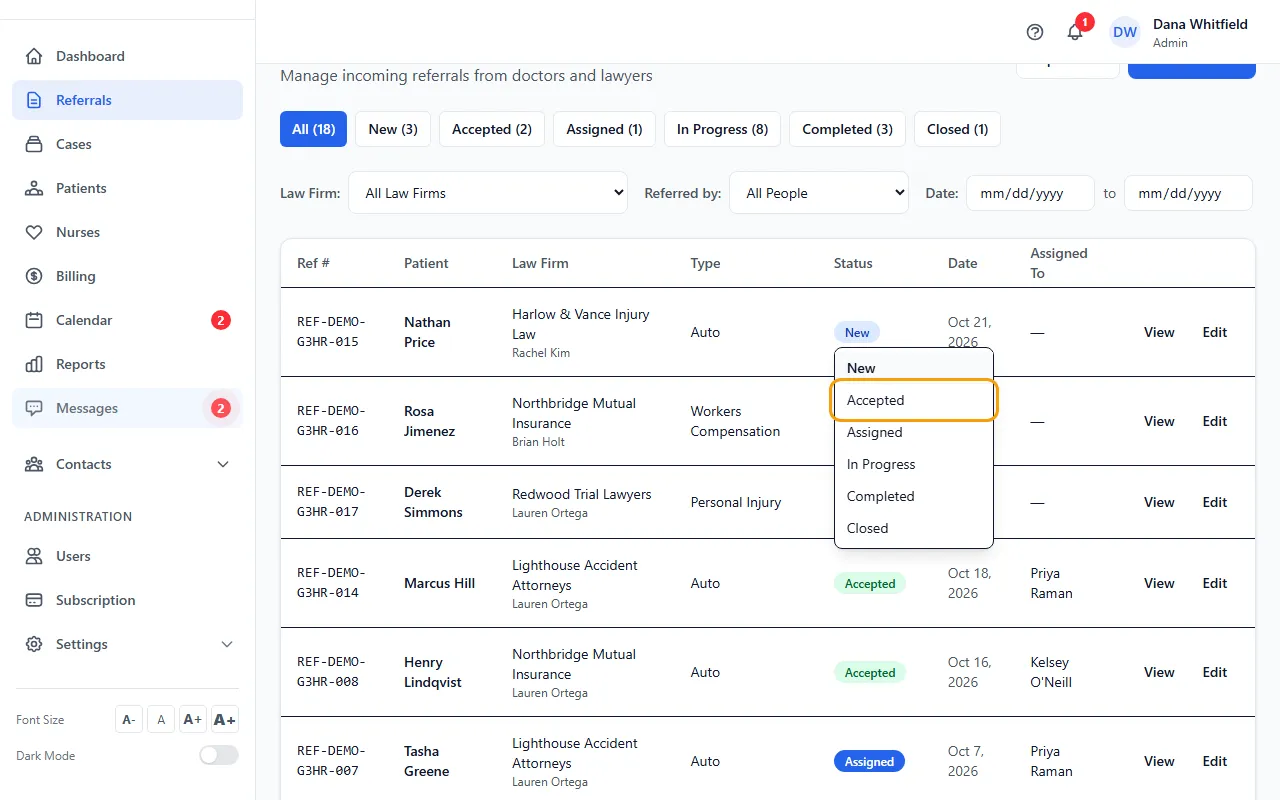The image size is (1280, 800).
Task: Open Calendar from sidebar
Action: (127, 320)
